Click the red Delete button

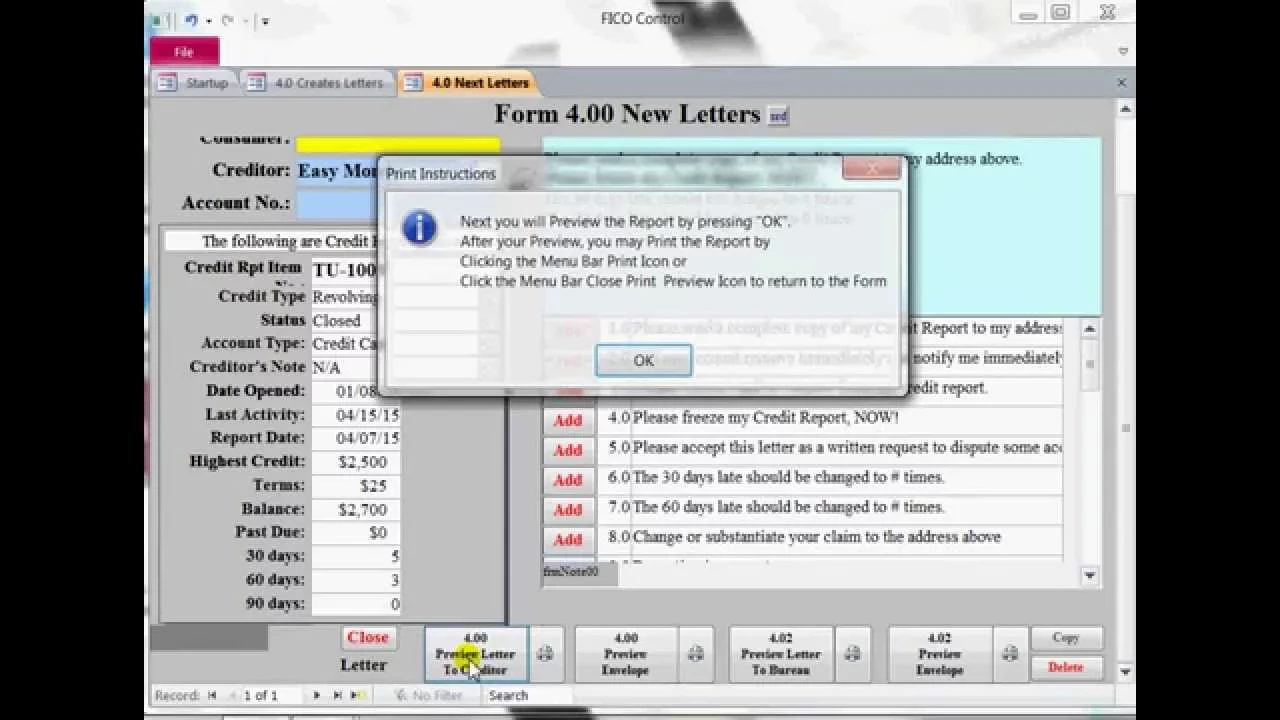(x=1065, y=667)
